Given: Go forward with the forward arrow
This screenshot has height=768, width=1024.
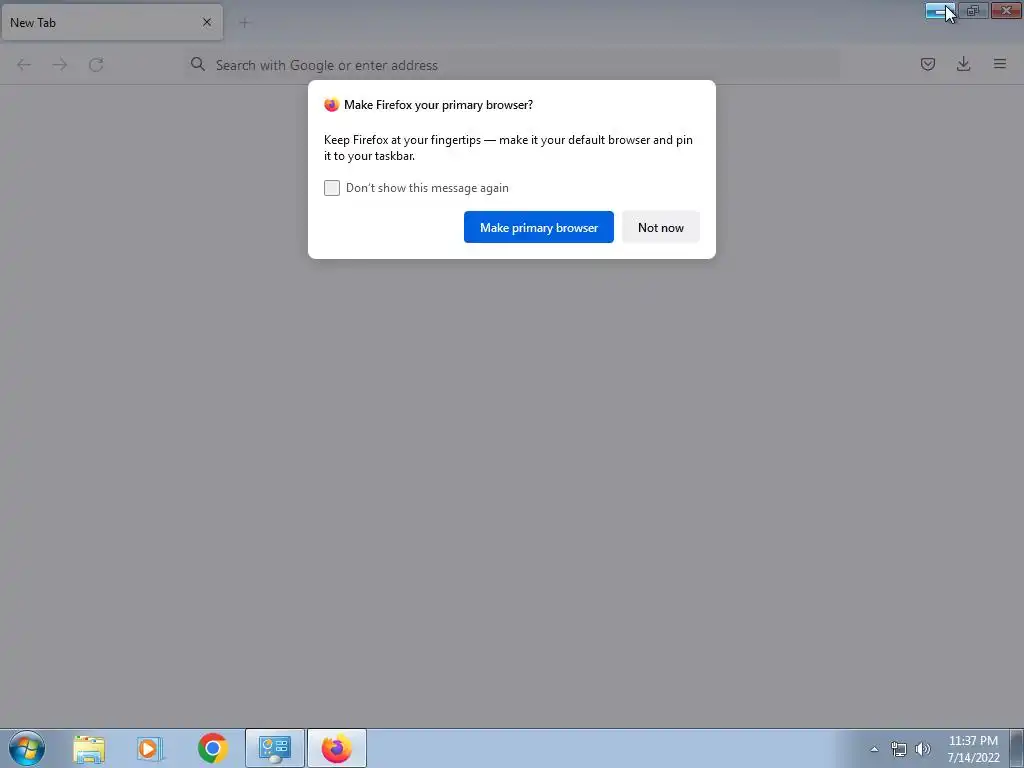Looking at the screenshot, I should [59, 65].
